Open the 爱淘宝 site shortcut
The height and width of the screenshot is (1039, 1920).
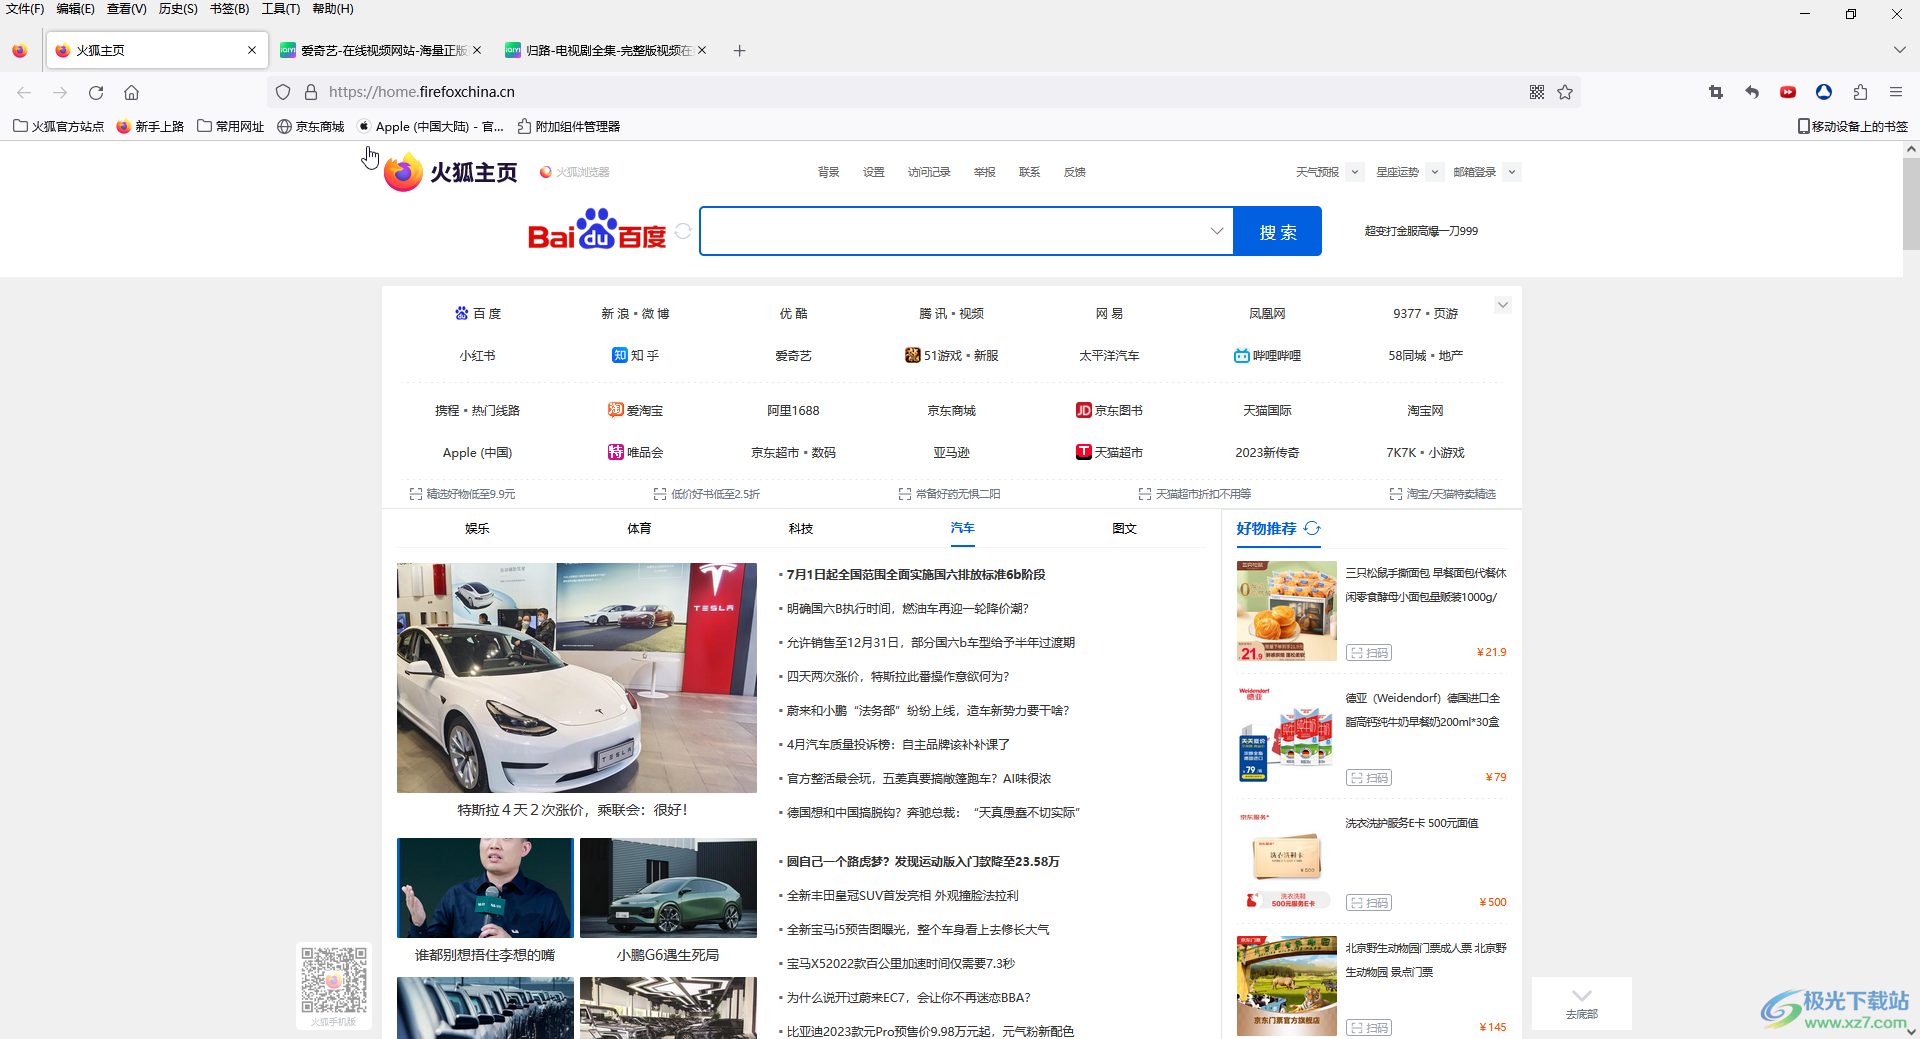tap(635, 410)
